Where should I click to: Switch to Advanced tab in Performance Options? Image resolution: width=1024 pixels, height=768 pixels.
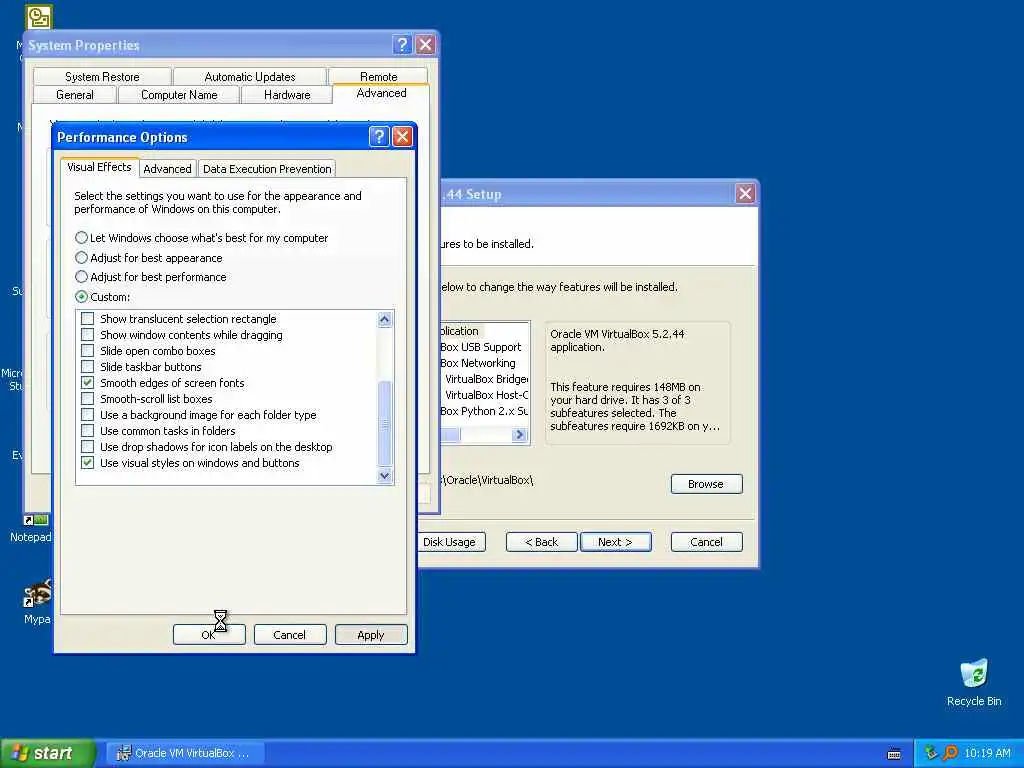click(x=167, y=168)
